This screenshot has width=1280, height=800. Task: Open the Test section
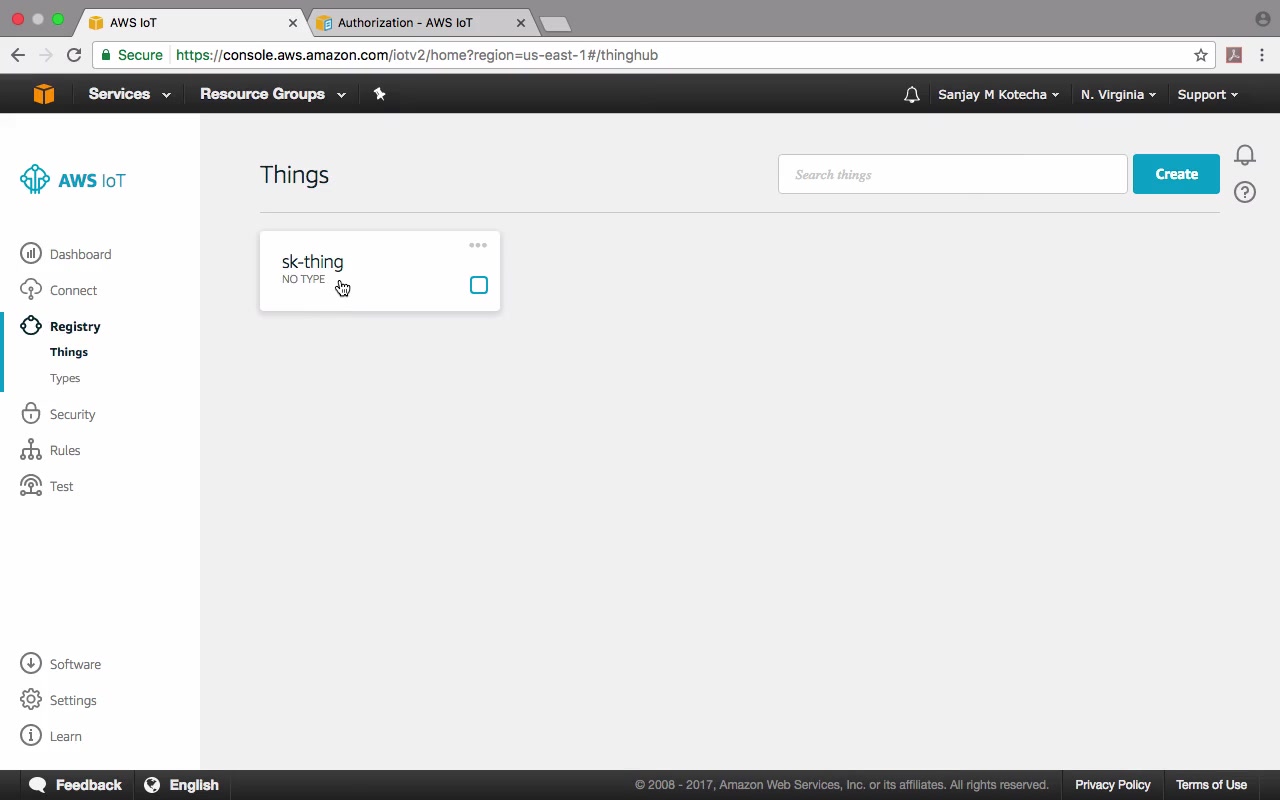pyautogui.click(x=61, y=486)
